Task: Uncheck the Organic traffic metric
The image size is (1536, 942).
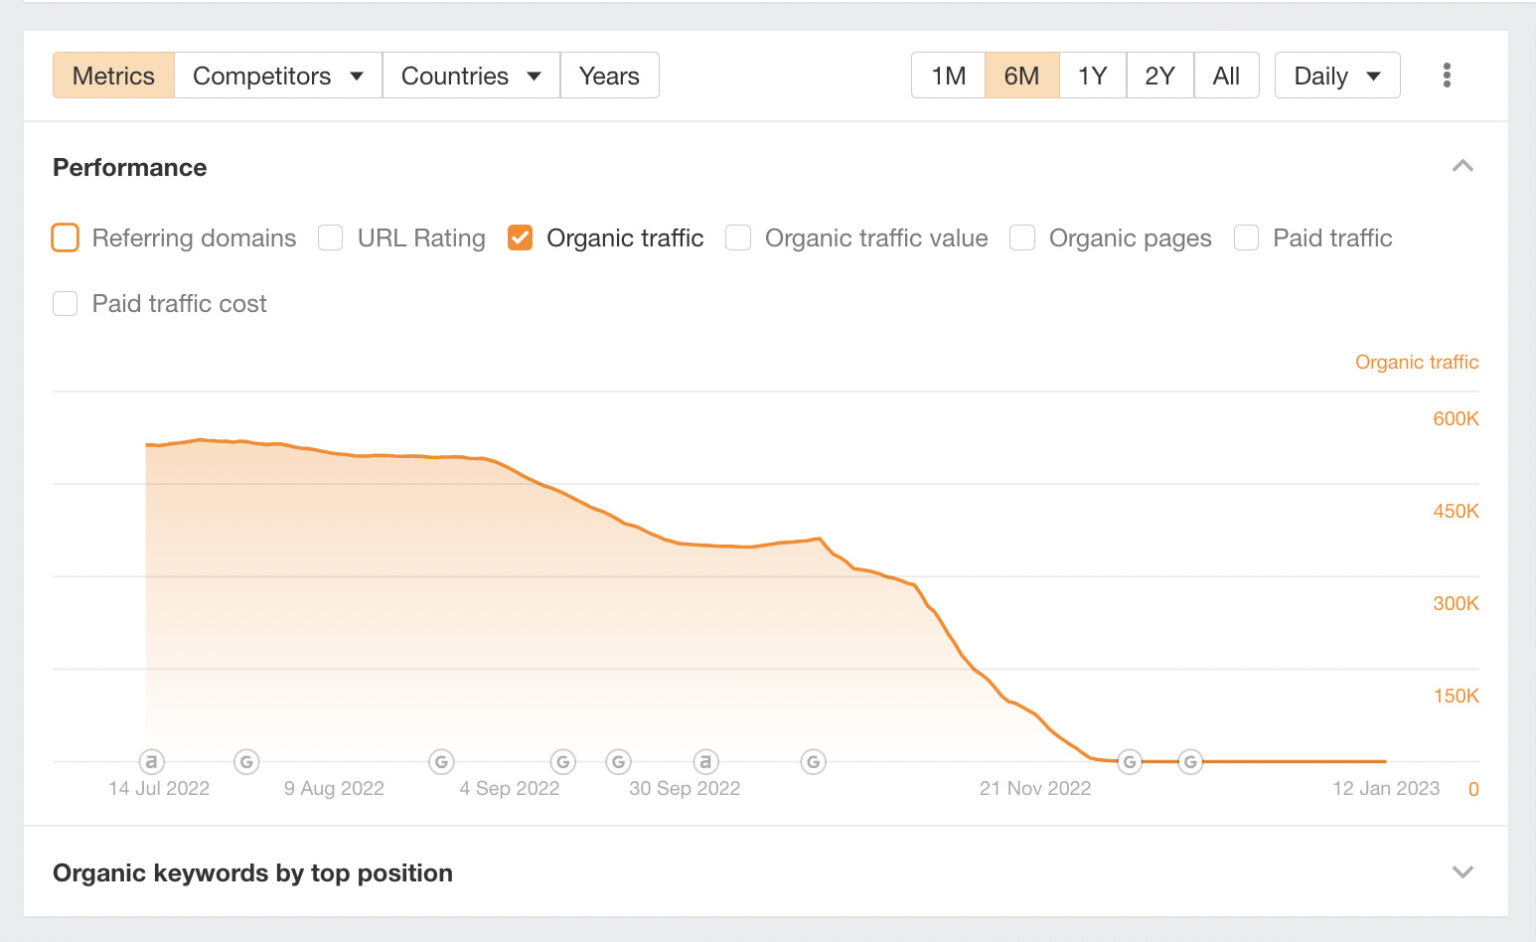Action: pyautogui.click(x=520, y=238)
